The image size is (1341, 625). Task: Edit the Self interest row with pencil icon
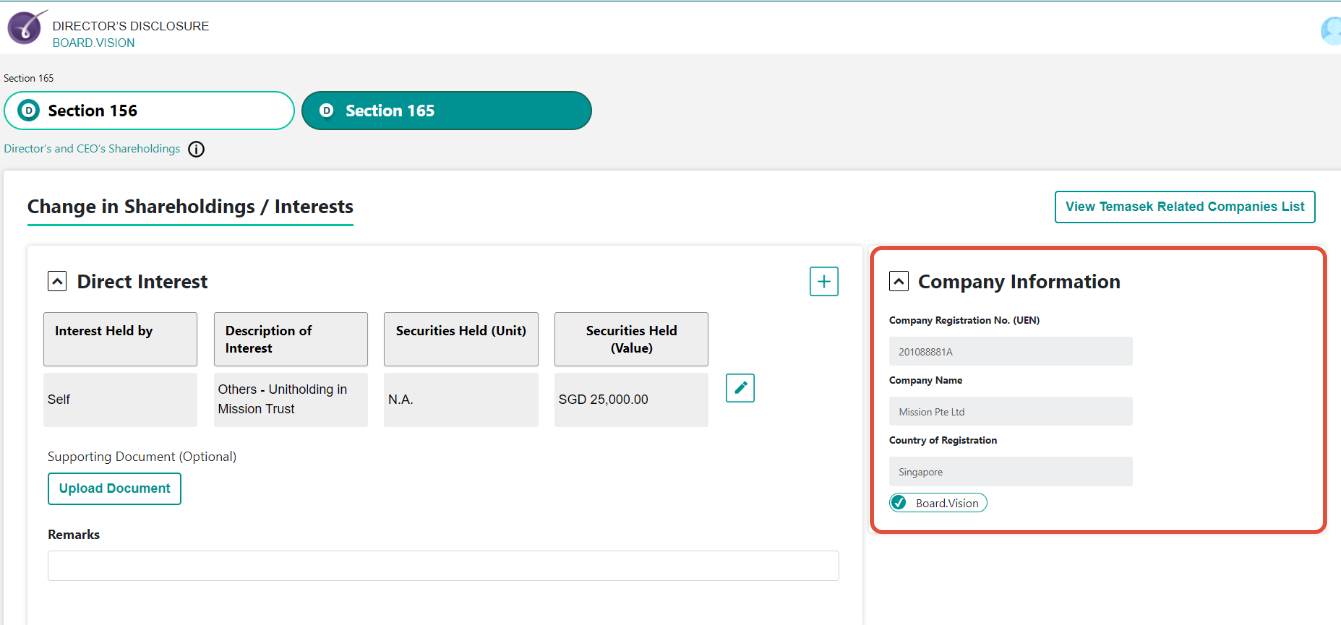coord(740,388)
